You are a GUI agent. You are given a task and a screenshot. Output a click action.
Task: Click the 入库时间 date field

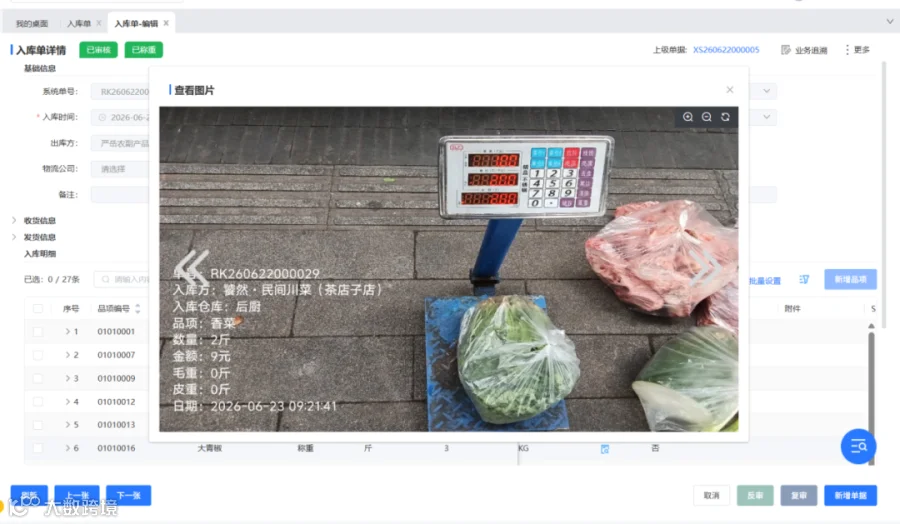click(x=120, y=117)
